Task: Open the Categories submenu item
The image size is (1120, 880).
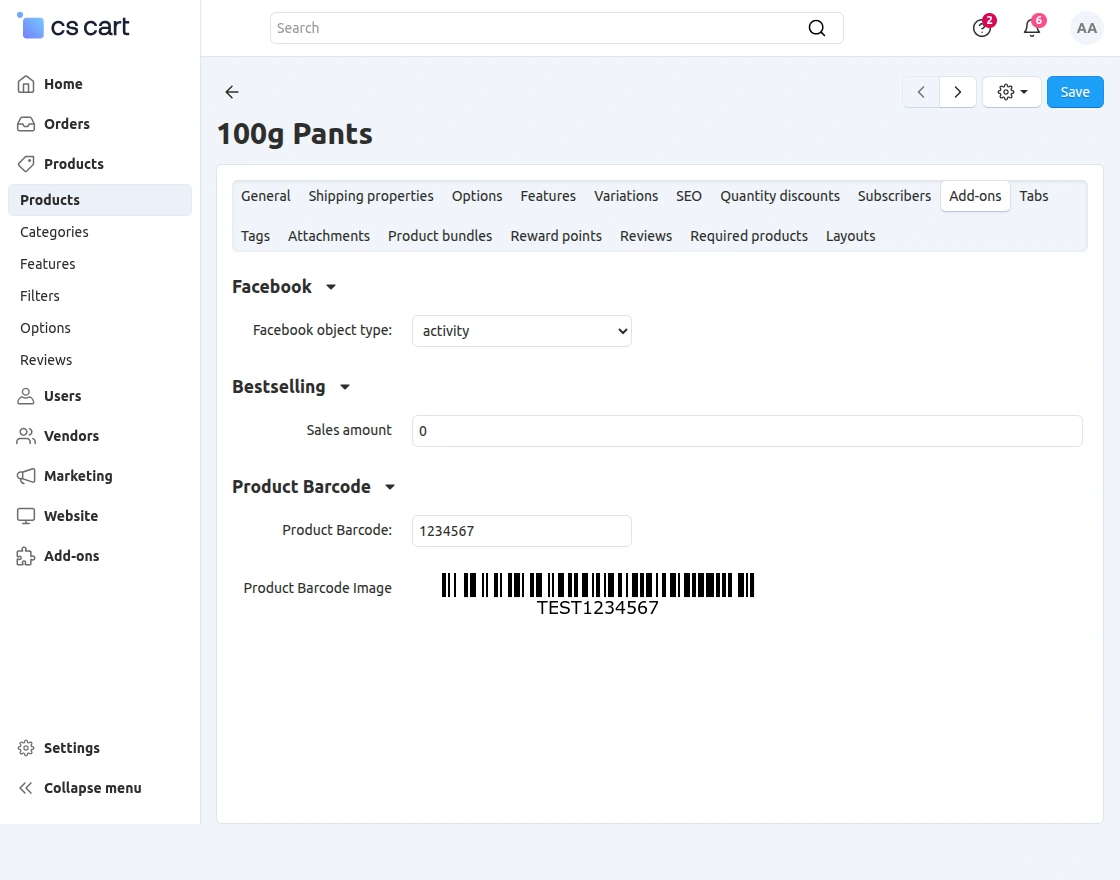Action: tap(54, 232)
